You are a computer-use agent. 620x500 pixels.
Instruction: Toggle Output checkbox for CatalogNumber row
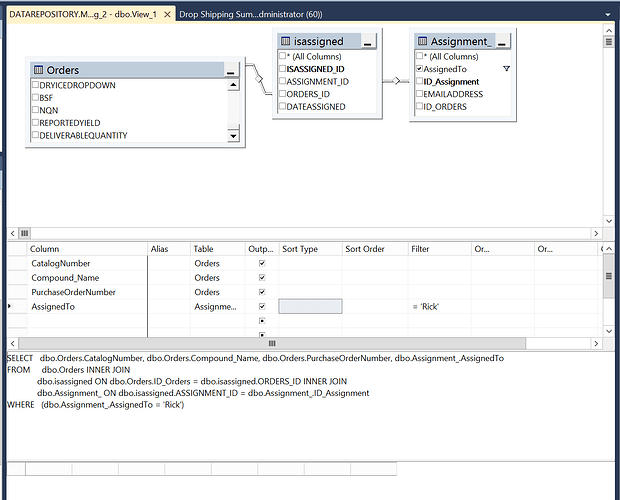click(x=262, y=263)
